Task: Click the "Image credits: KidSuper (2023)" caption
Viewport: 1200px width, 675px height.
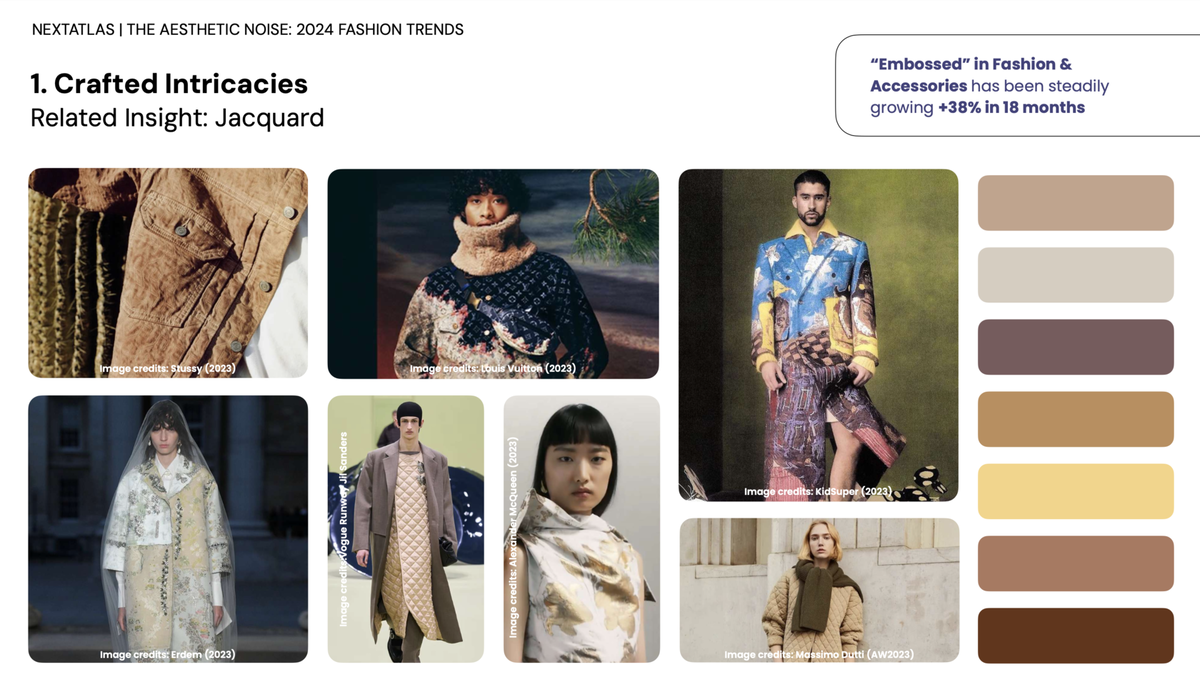Action: (x=818, y=492)
